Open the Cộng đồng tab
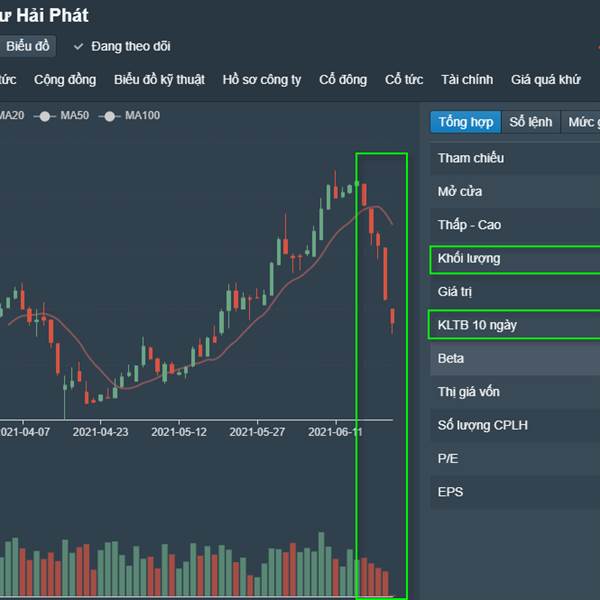This screenshot has height=600, width=600. point(65,80)
